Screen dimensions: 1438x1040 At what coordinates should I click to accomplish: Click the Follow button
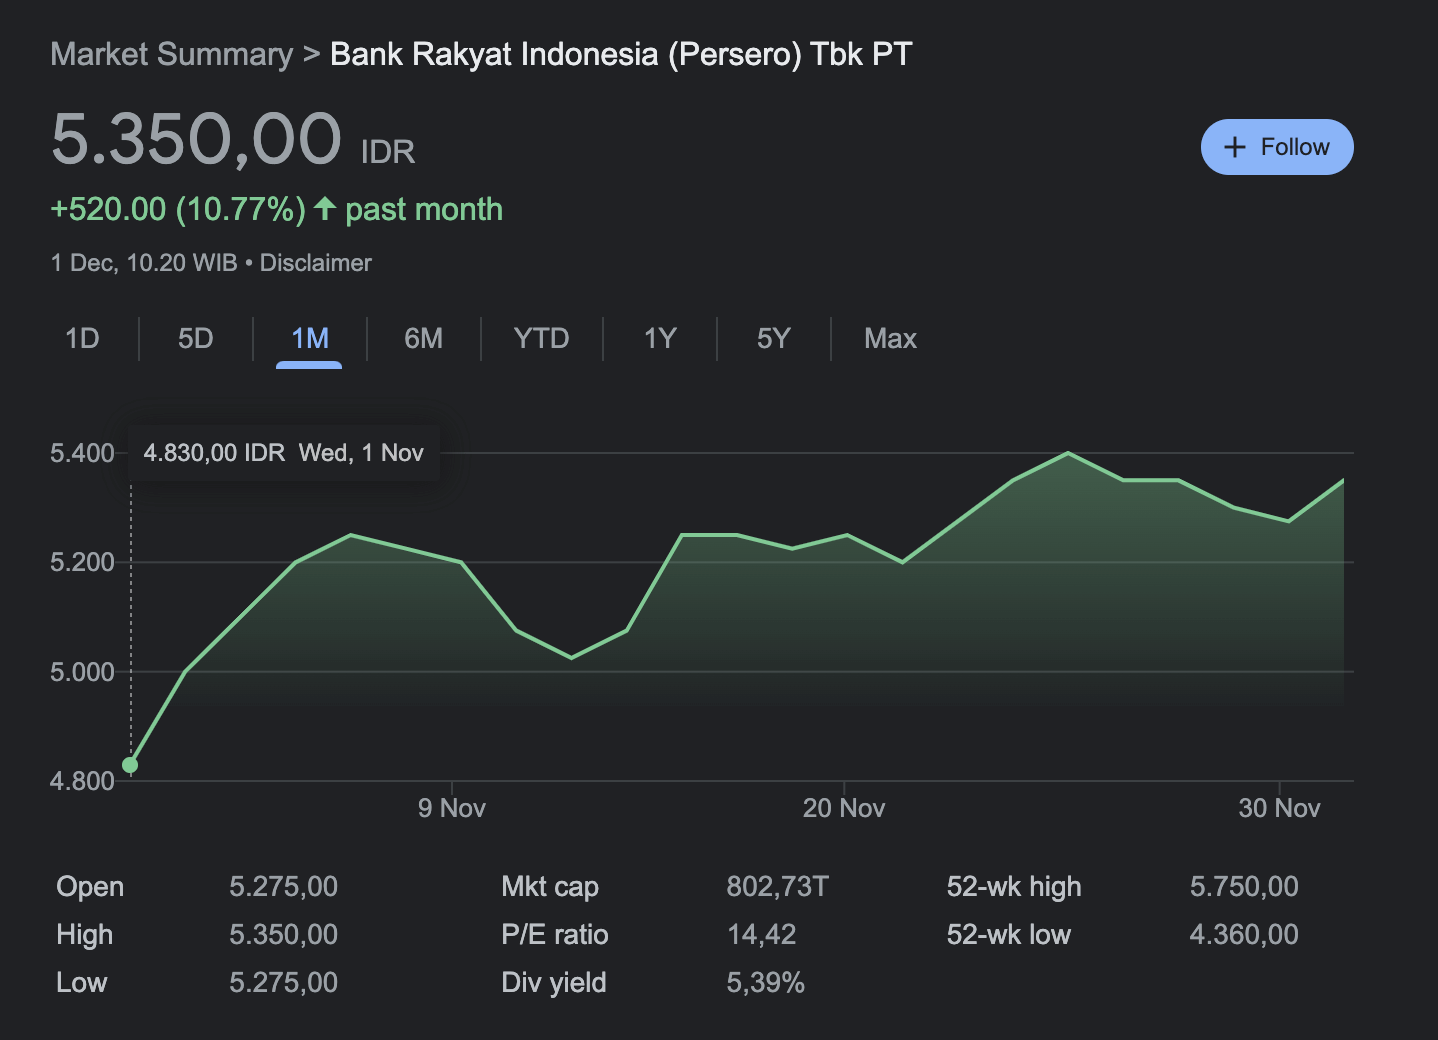click(1277, 146)
